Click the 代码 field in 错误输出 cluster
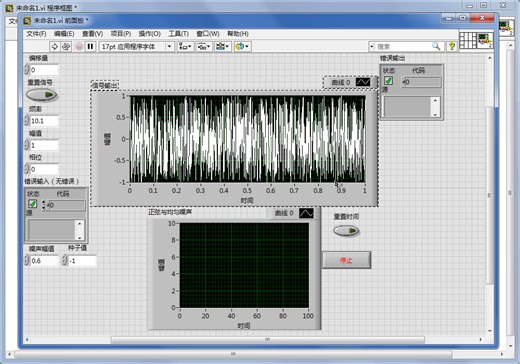The width and height of the screenshot is (520, 364). [421, 82]
